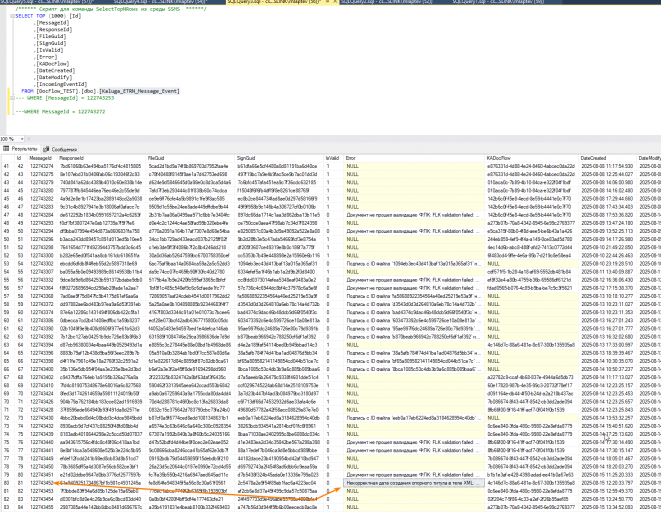
Task: Click the NULL KADocFlow cell for MessageId 122743302
Action: [532, 264]
